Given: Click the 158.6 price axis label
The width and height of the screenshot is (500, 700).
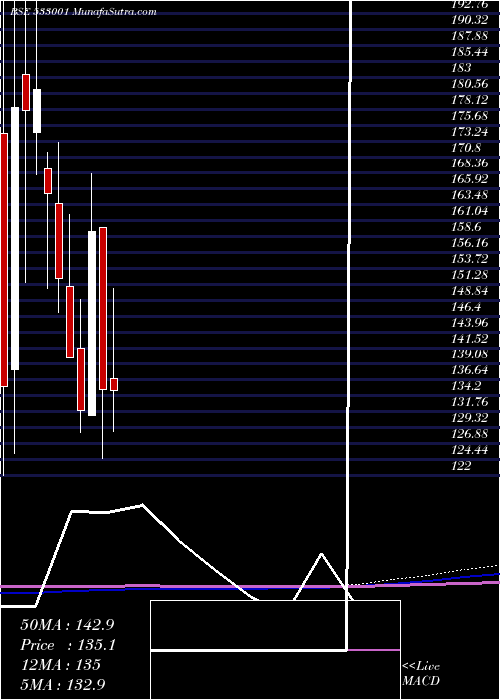Looking at the screenshot, I should tap(467, 227).
